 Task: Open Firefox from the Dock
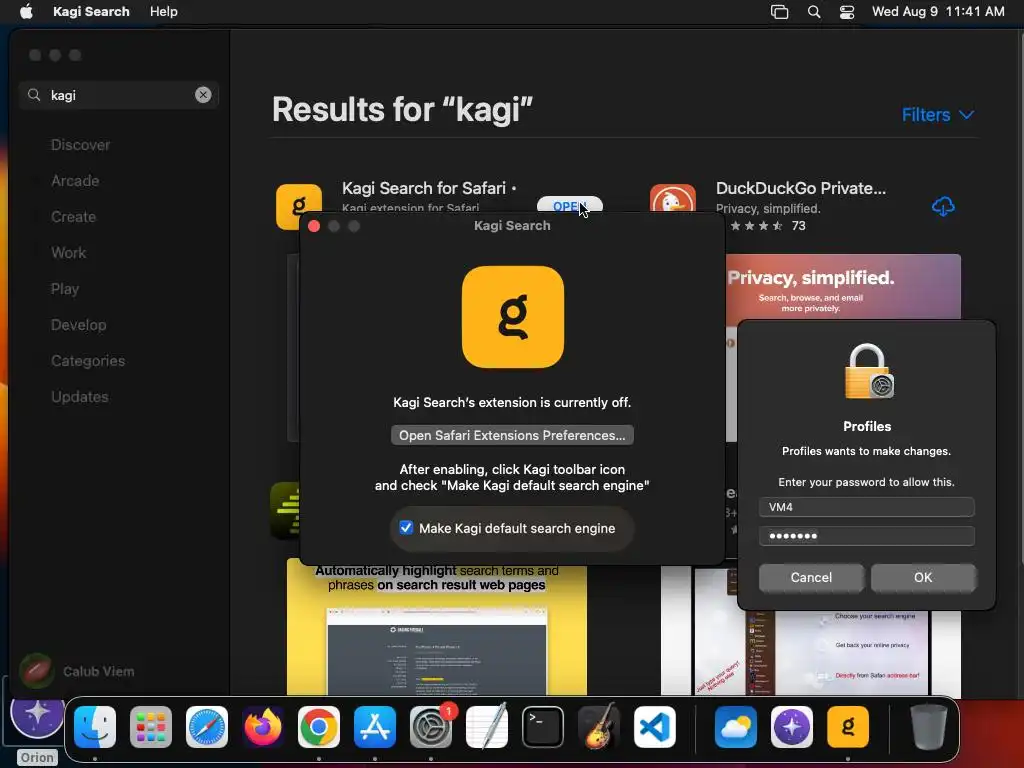[263, 727]
